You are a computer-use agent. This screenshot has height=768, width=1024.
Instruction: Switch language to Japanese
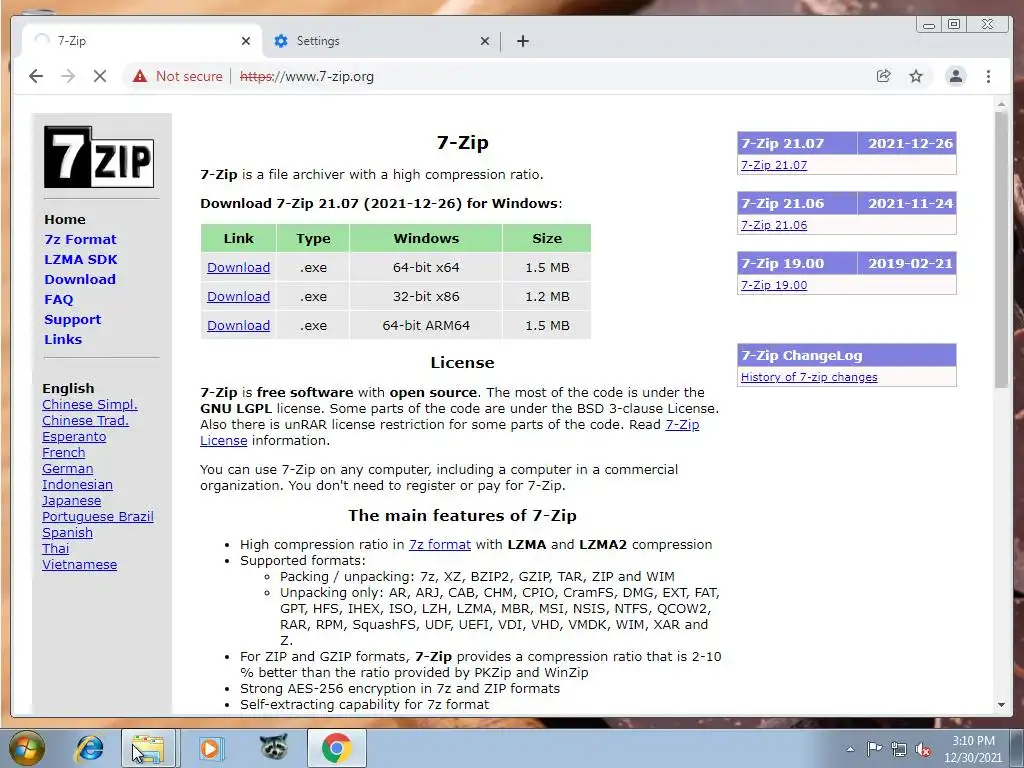coord(71,501)
